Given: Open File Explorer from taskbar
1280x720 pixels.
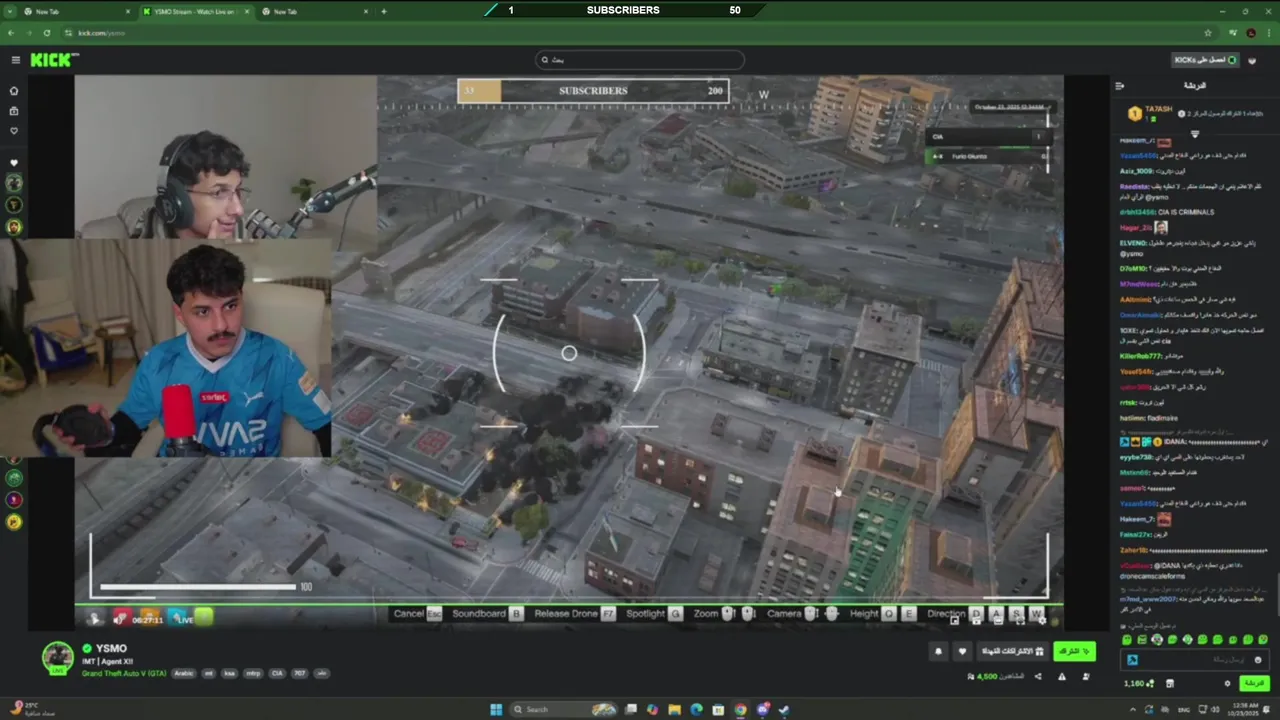Looking at the screenshot, I should pos(674,710).
